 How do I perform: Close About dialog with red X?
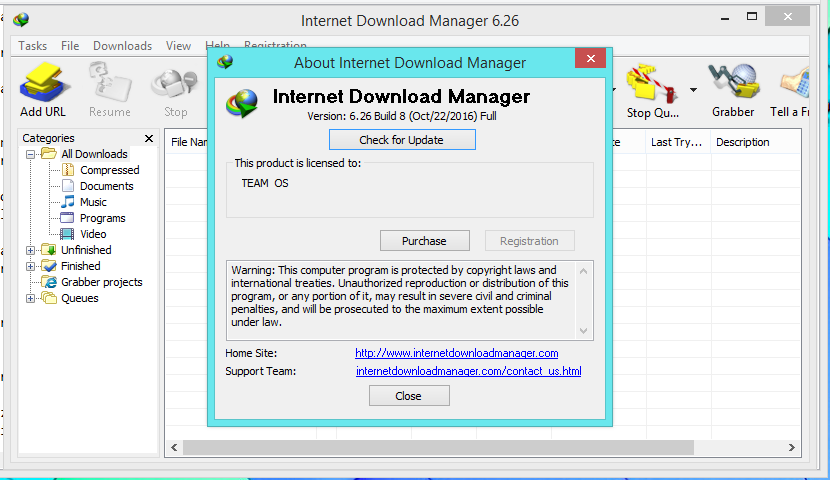point(590,58)
